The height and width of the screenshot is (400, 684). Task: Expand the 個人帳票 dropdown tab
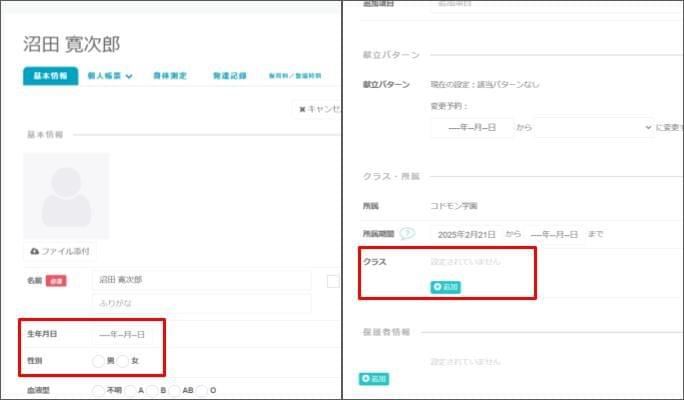[x=110, y=76]
